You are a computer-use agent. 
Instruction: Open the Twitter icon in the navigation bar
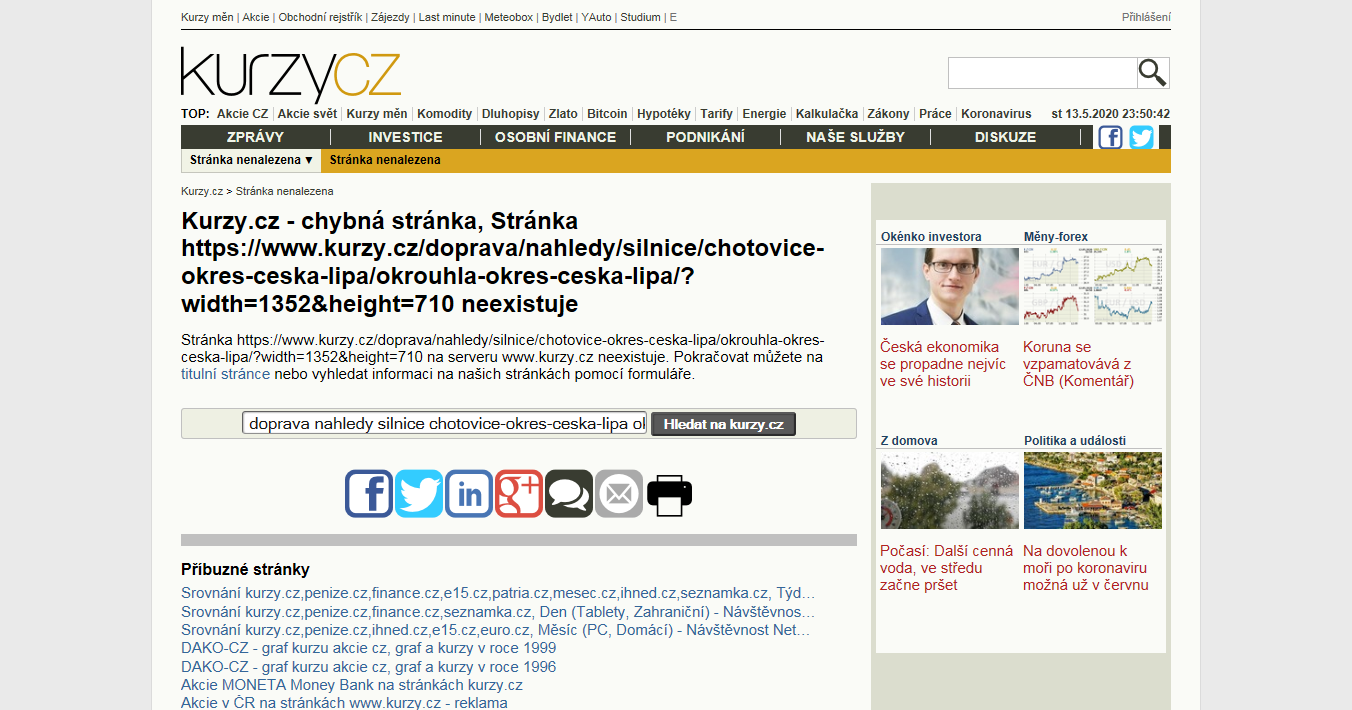tap(1142, 137)
